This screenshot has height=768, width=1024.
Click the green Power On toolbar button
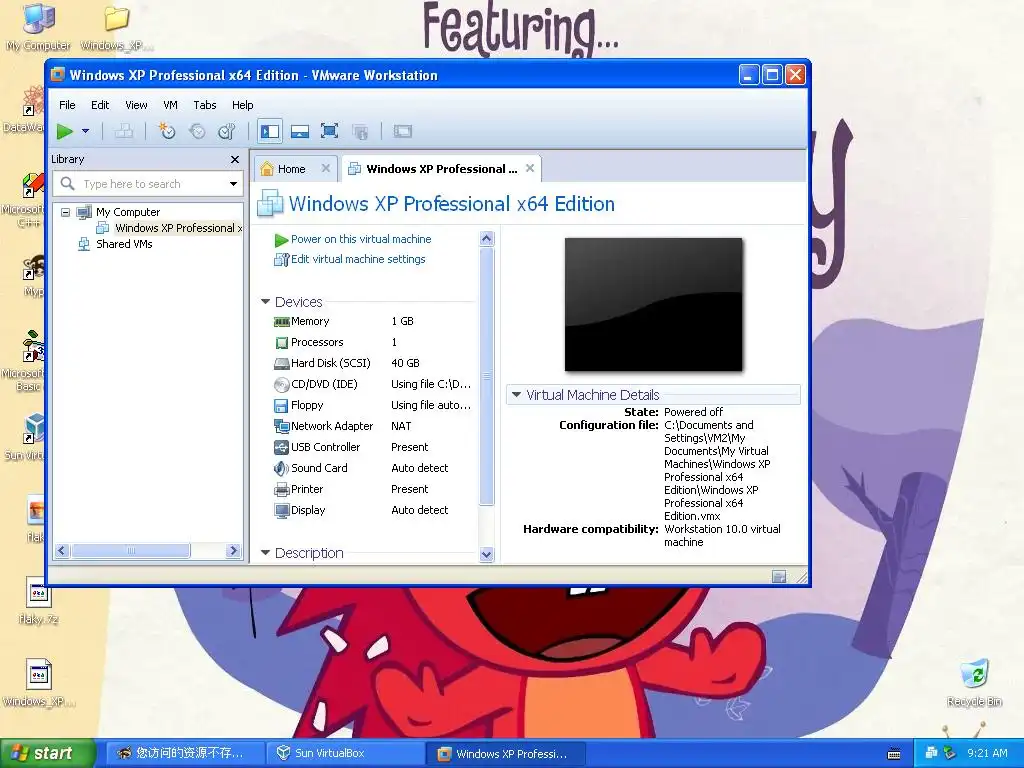tap(64, 131)
